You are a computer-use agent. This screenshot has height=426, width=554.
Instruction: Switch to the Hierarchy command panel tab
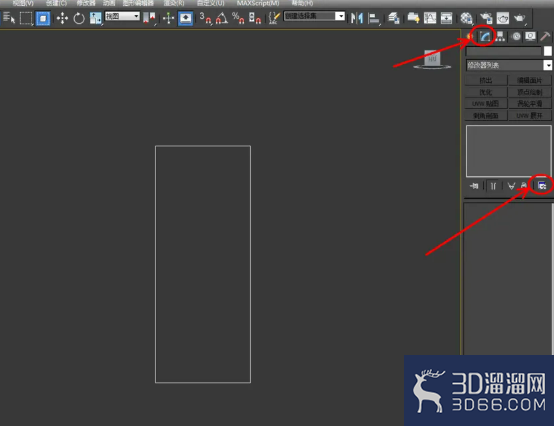[x=500, y=36]
